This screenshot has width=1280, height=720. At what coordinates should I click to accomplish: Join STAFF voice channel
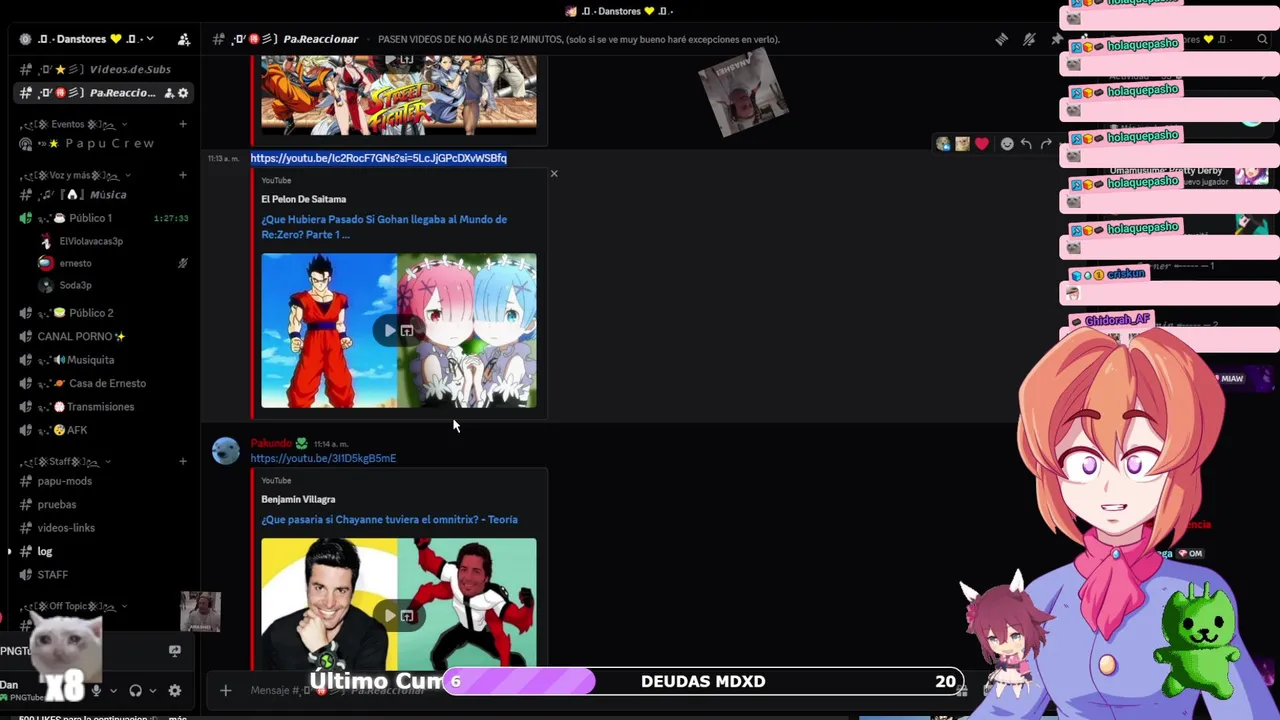(105, 575)
